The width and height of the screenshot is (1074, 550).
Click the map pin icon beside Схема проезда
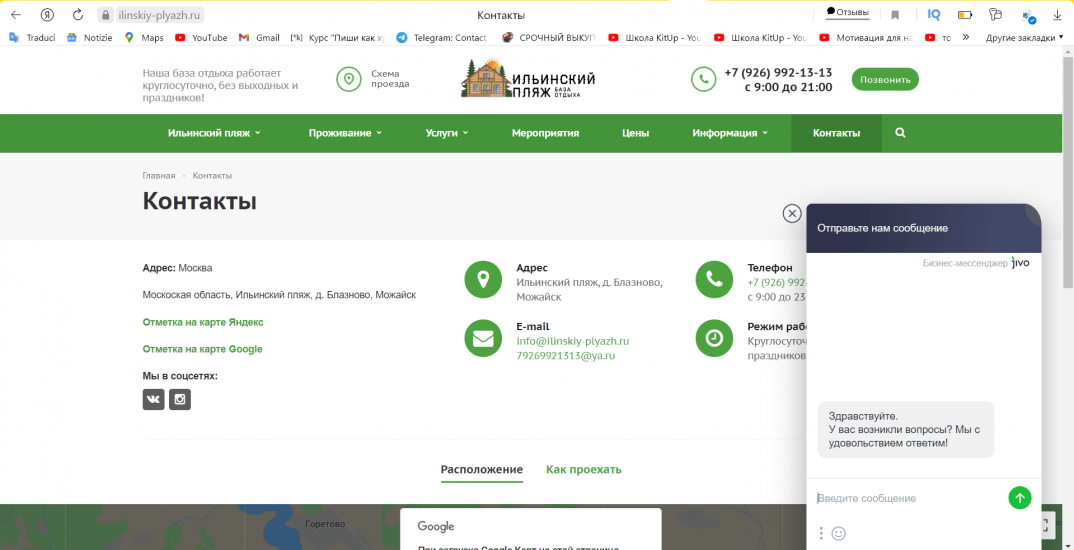tap(349, 79)
